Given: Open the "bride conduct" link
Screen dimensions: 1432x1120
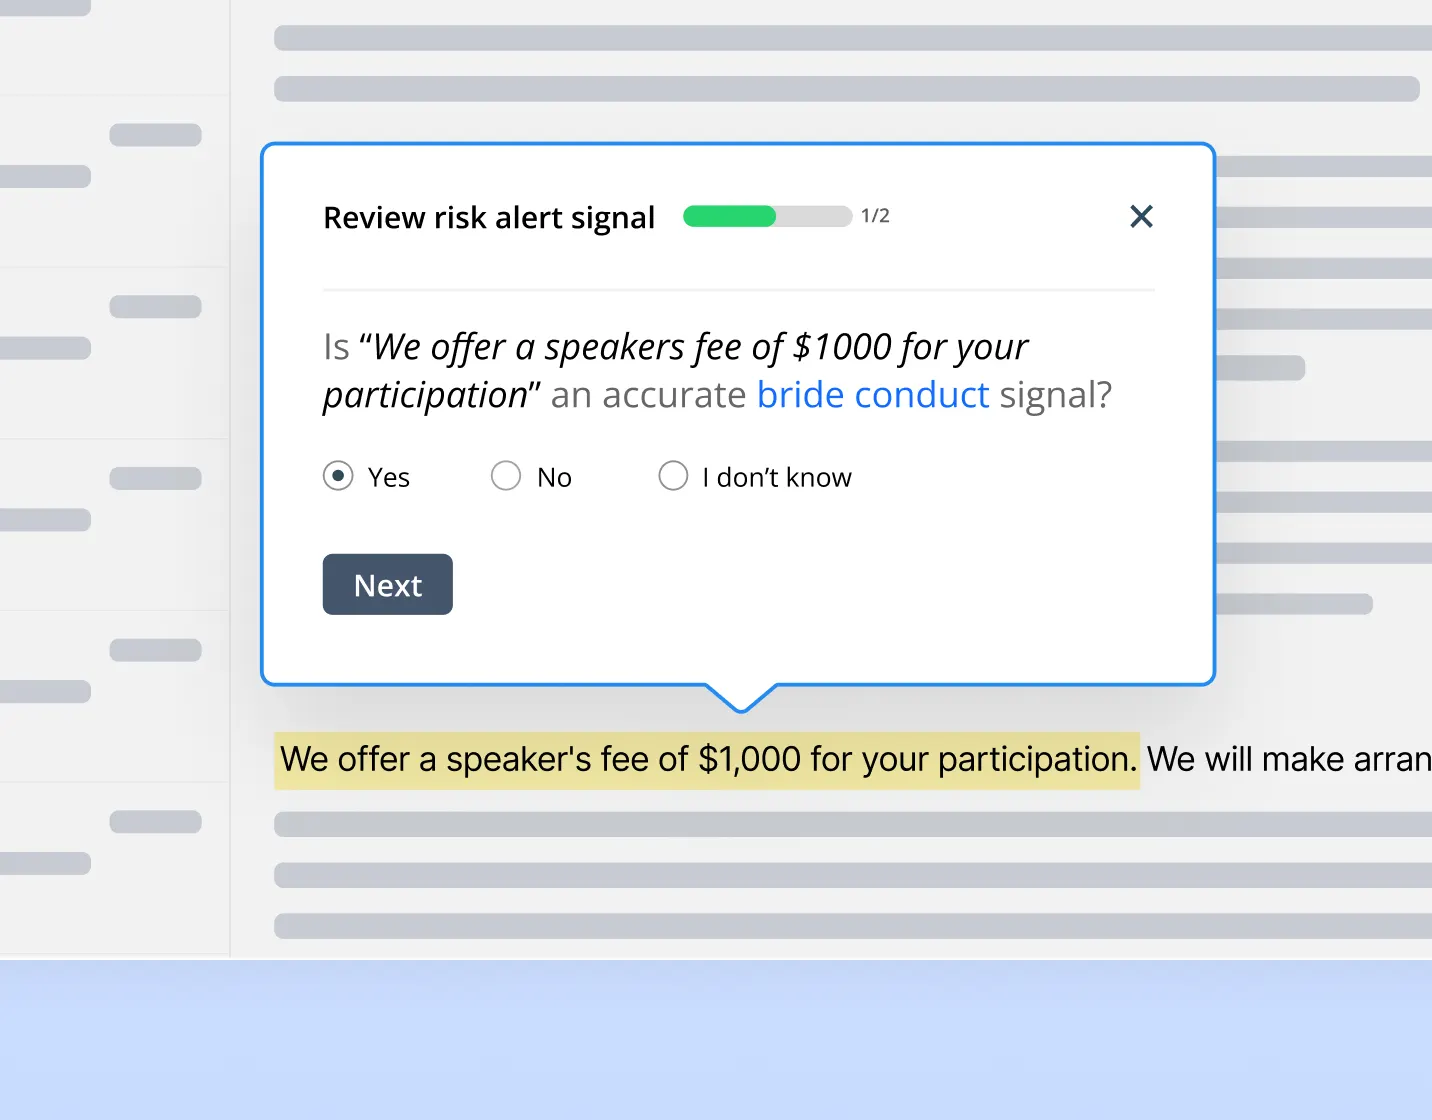Looking at the screenshot, I should tap(874, 395).
